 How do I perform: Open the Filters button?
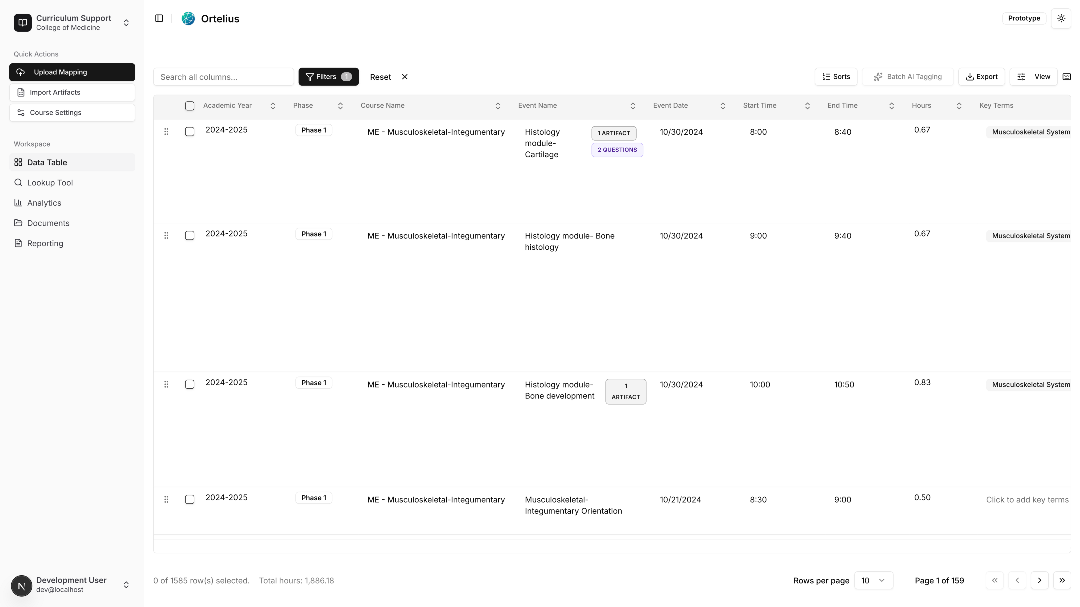(x=328, y=77)
